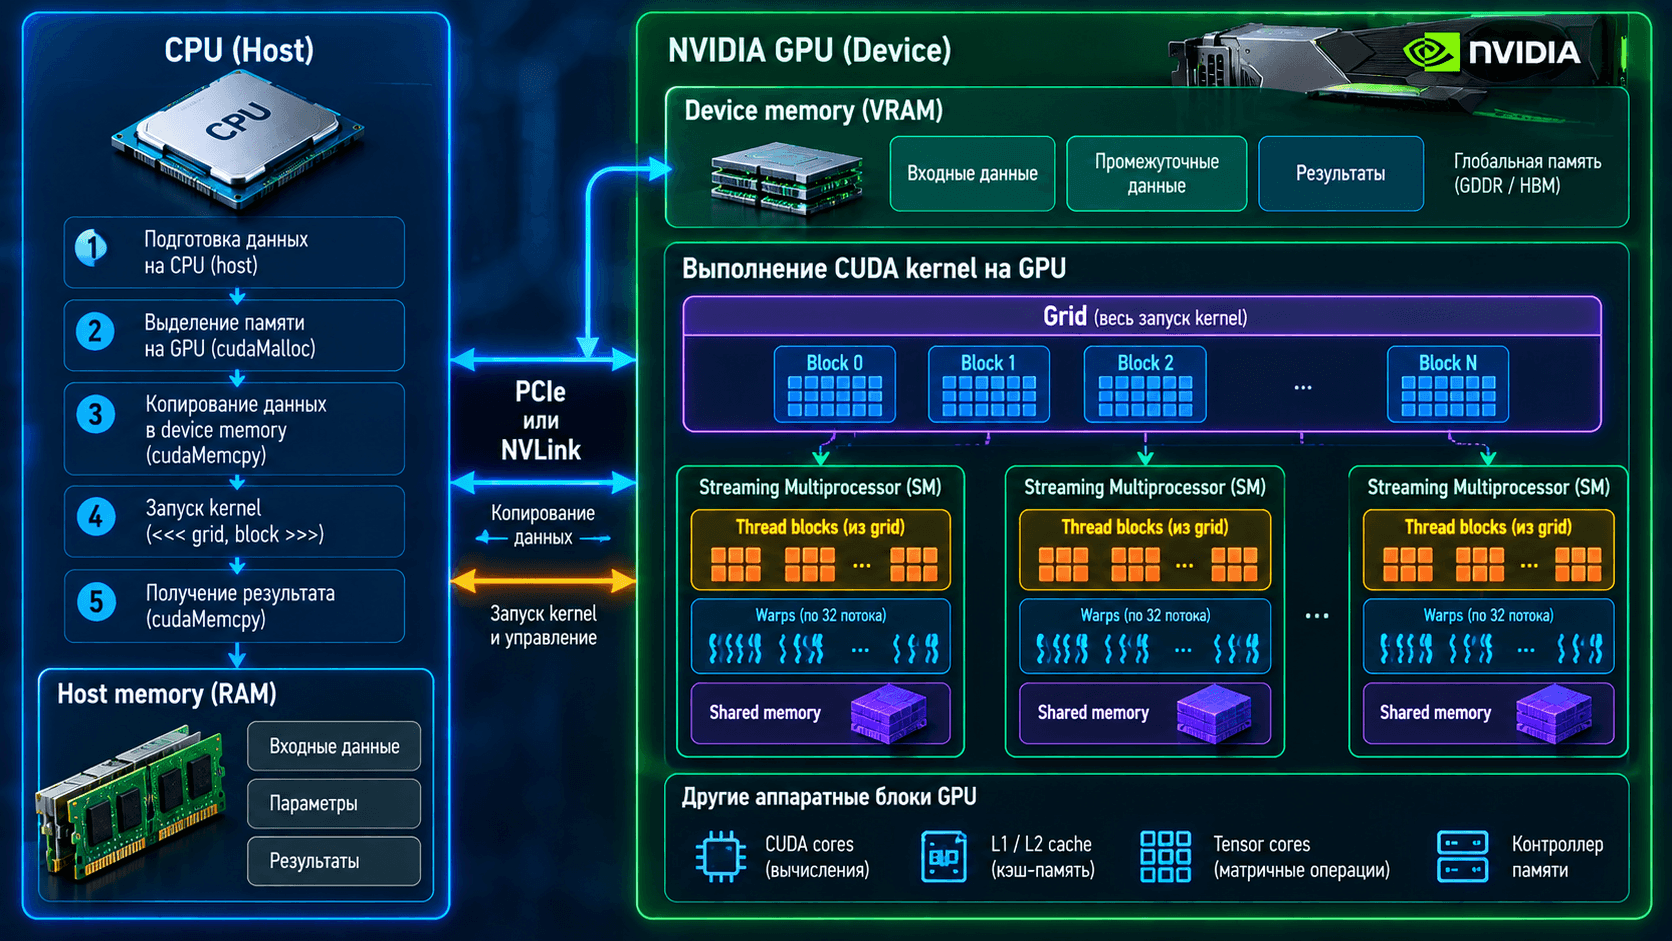The width and height of the screenshot is (1672, 941).
Task: Click 'Результаты' box in Host memory
Action: 334,861
